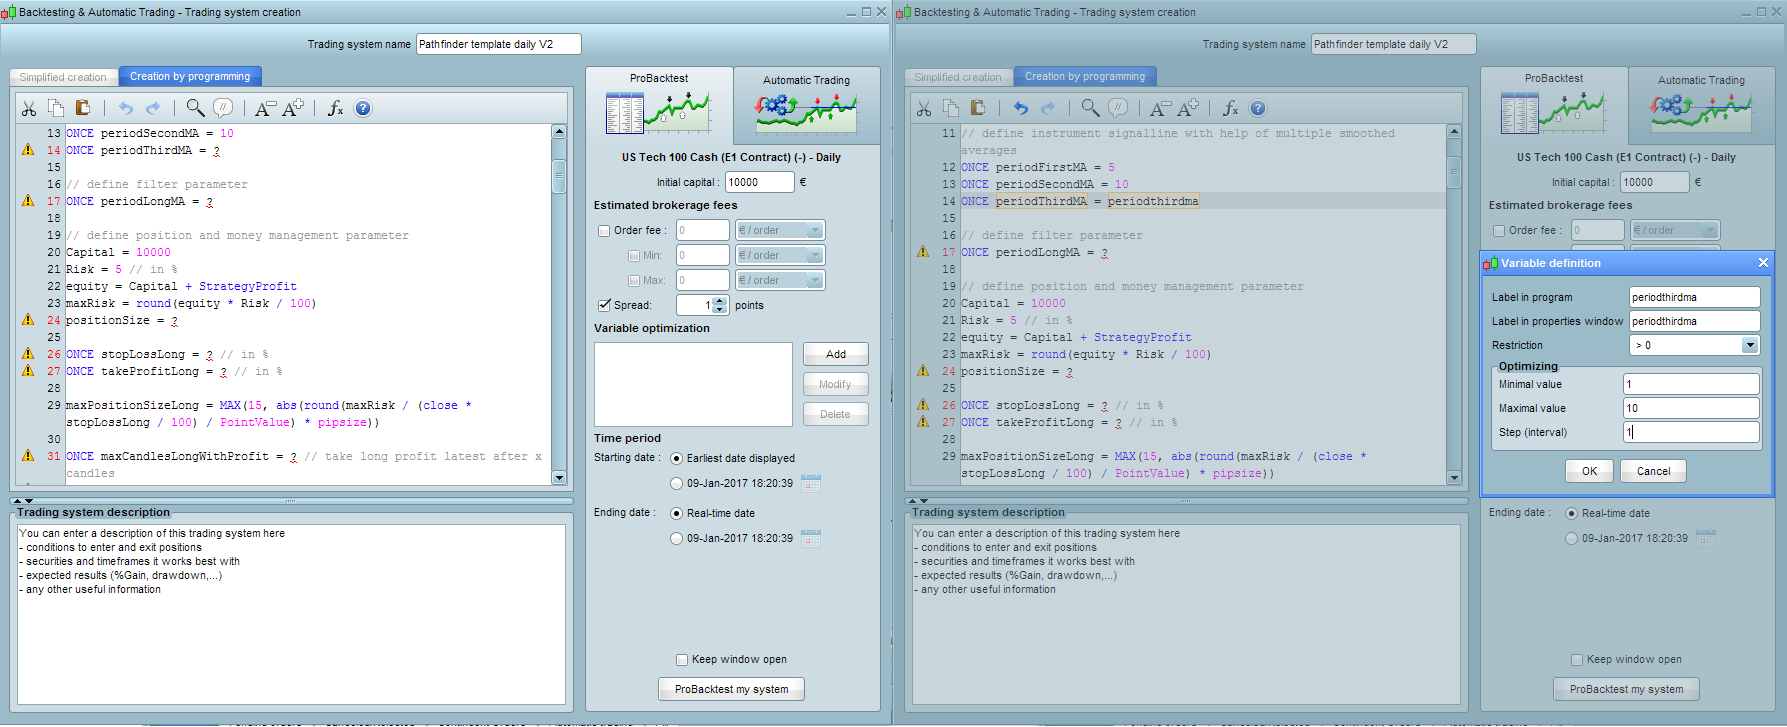Viewport: 1787px width, 727px height.
Task: Enable the Order fee checkbox in left window
Action: tap(604, 231)
